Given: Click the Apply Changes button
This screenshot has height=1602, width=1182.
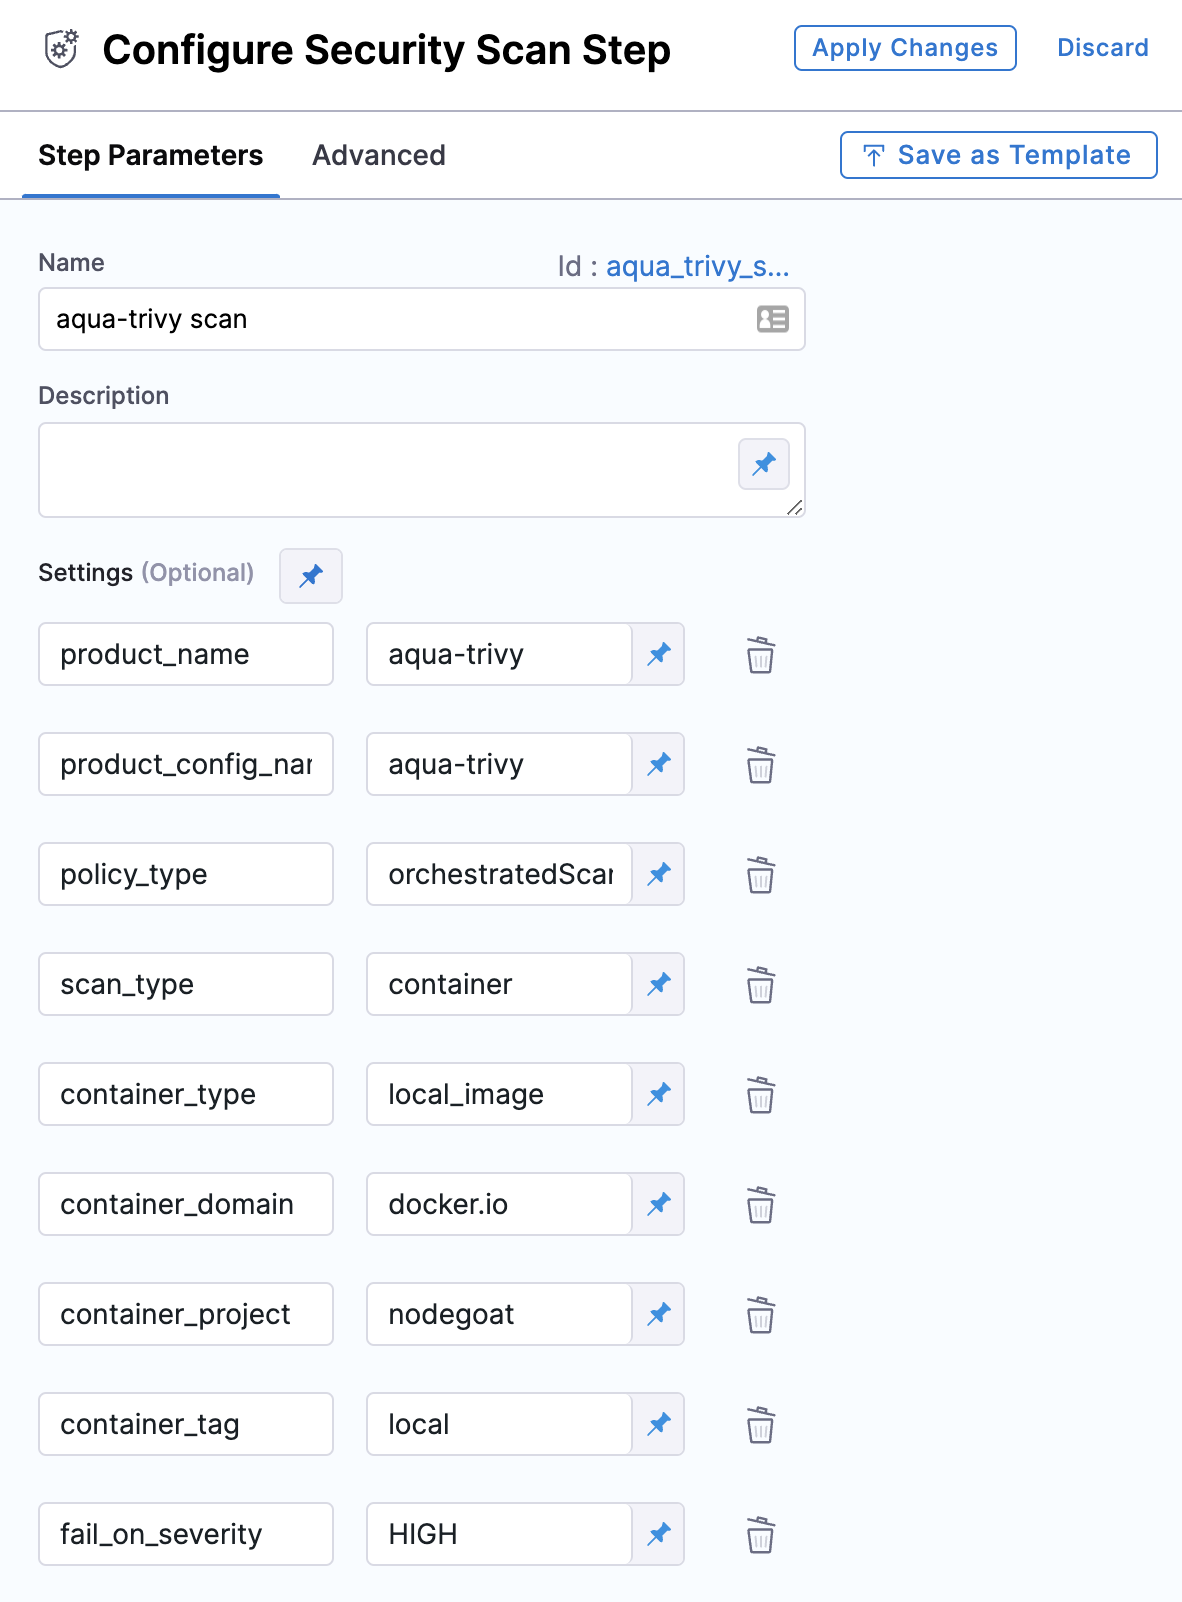Looking at the screenshot, I should pyautogui.click(x=905, y=48).
